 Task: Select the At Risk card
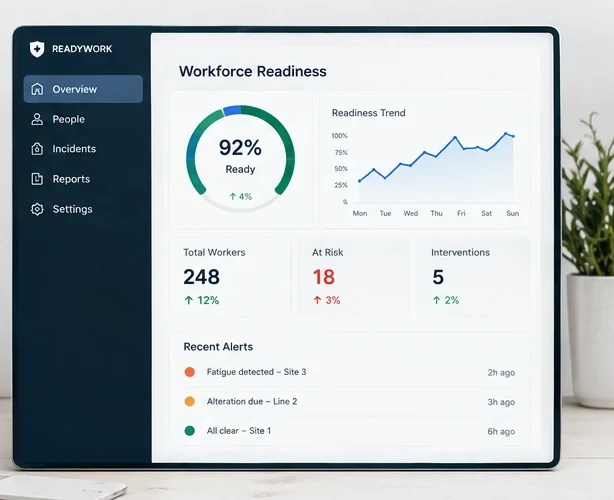point(354,276)
